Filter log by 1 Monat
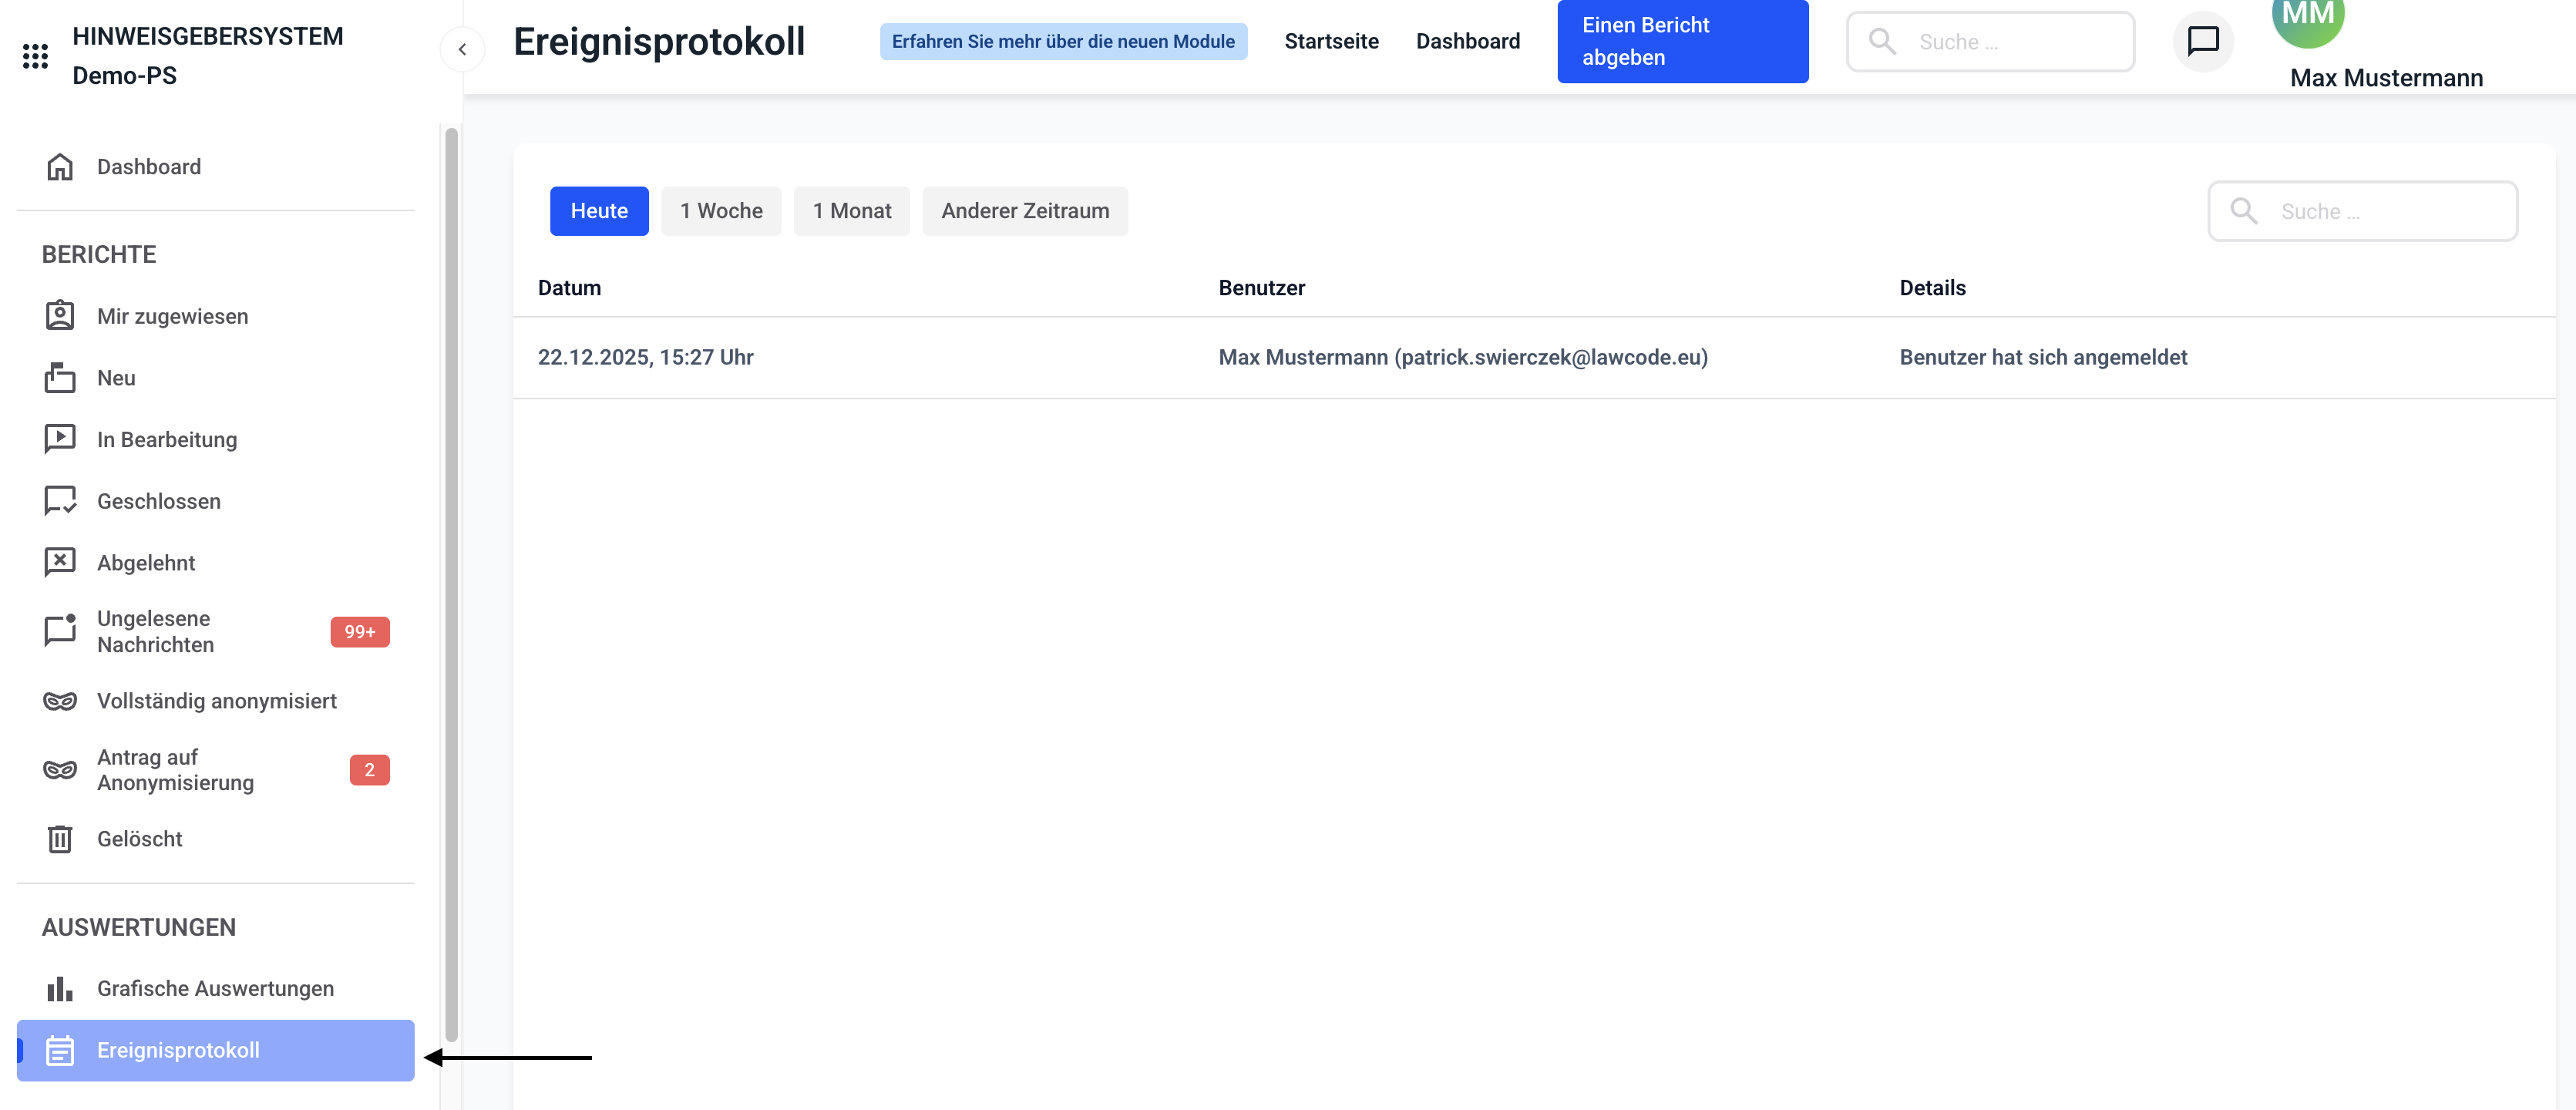 [x=851, y=211]
